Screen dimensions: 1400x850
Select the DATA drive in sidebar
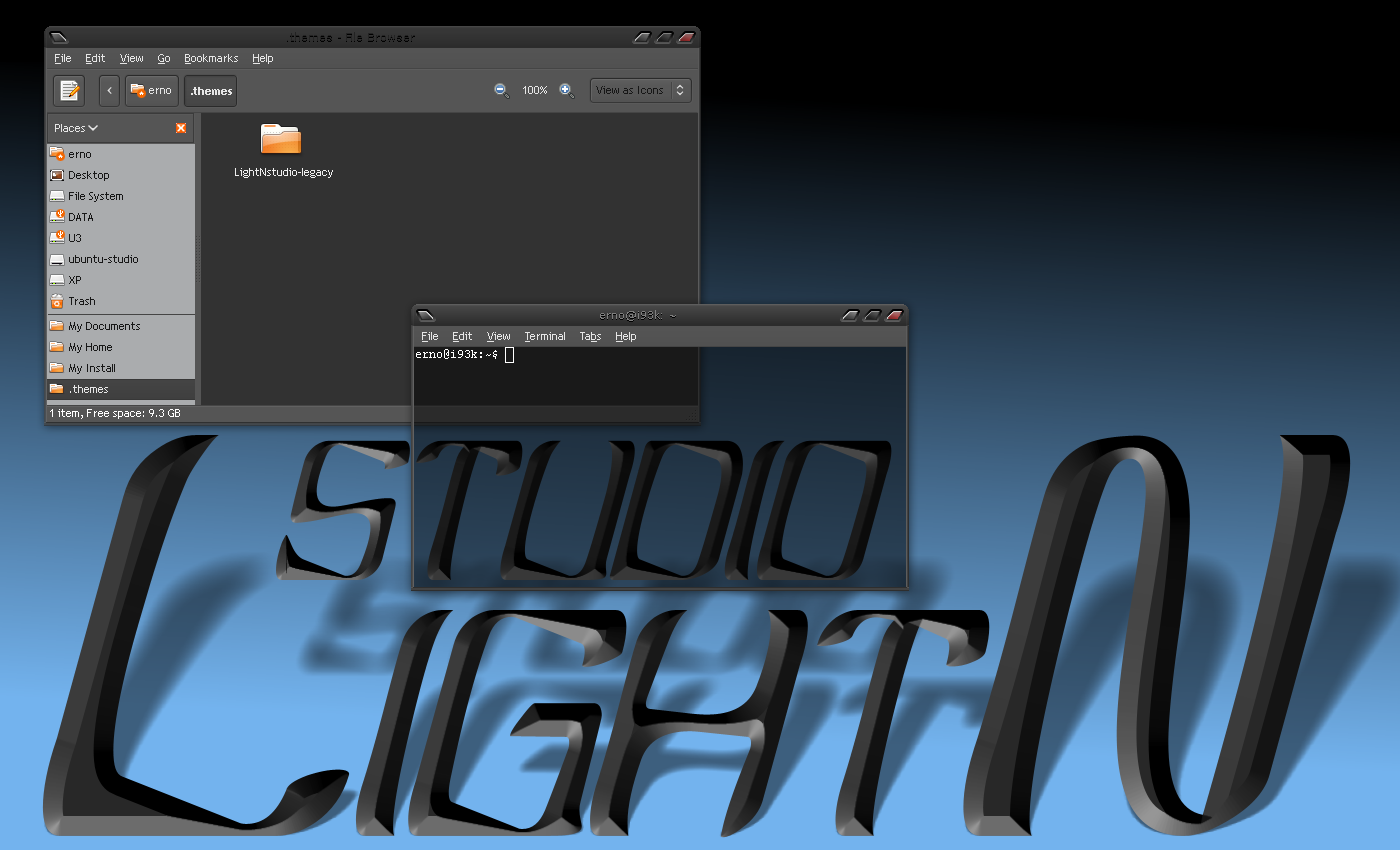point(80,217)
